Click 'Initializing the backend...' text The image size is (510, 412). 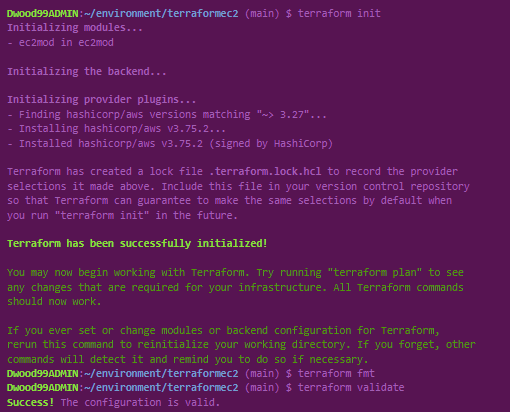pos(87,71)
